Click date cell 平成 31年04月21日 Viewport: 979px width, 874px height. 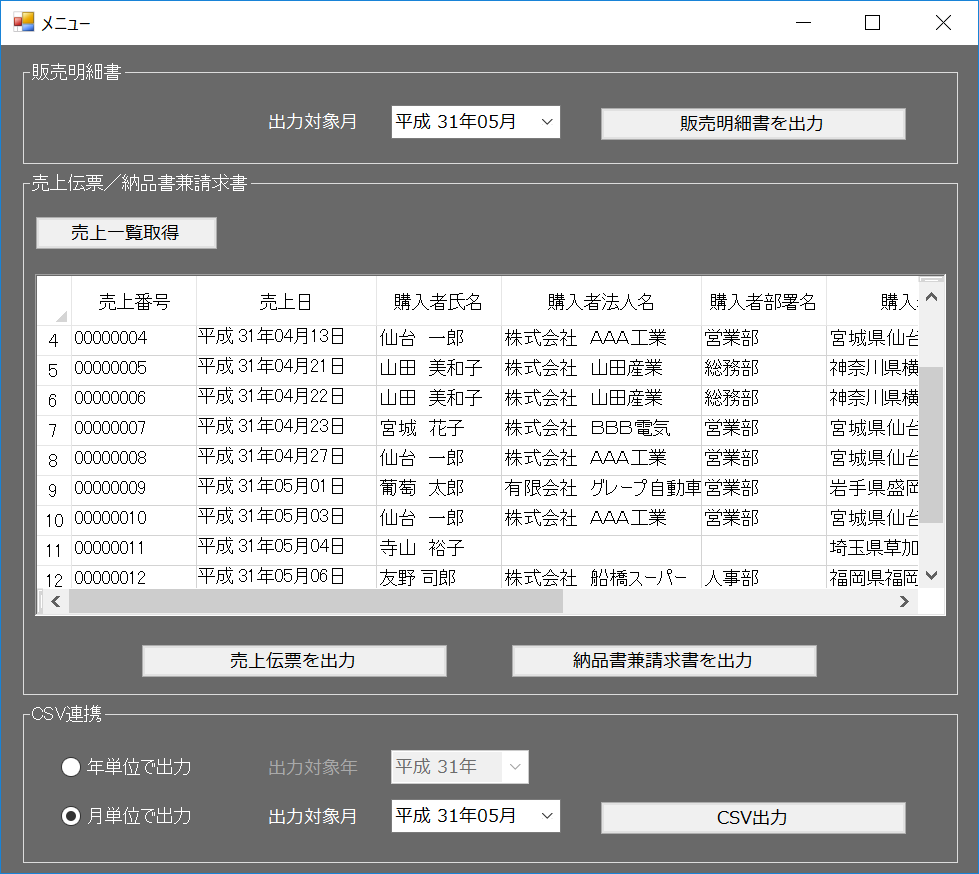[286, 370]
